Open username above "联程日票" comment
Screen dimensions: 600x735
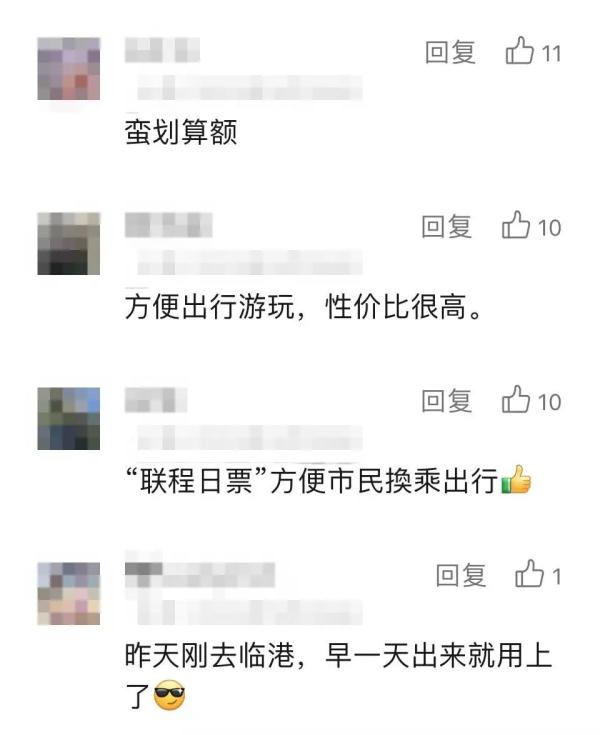pyautogui.click(x=156, y=400)
